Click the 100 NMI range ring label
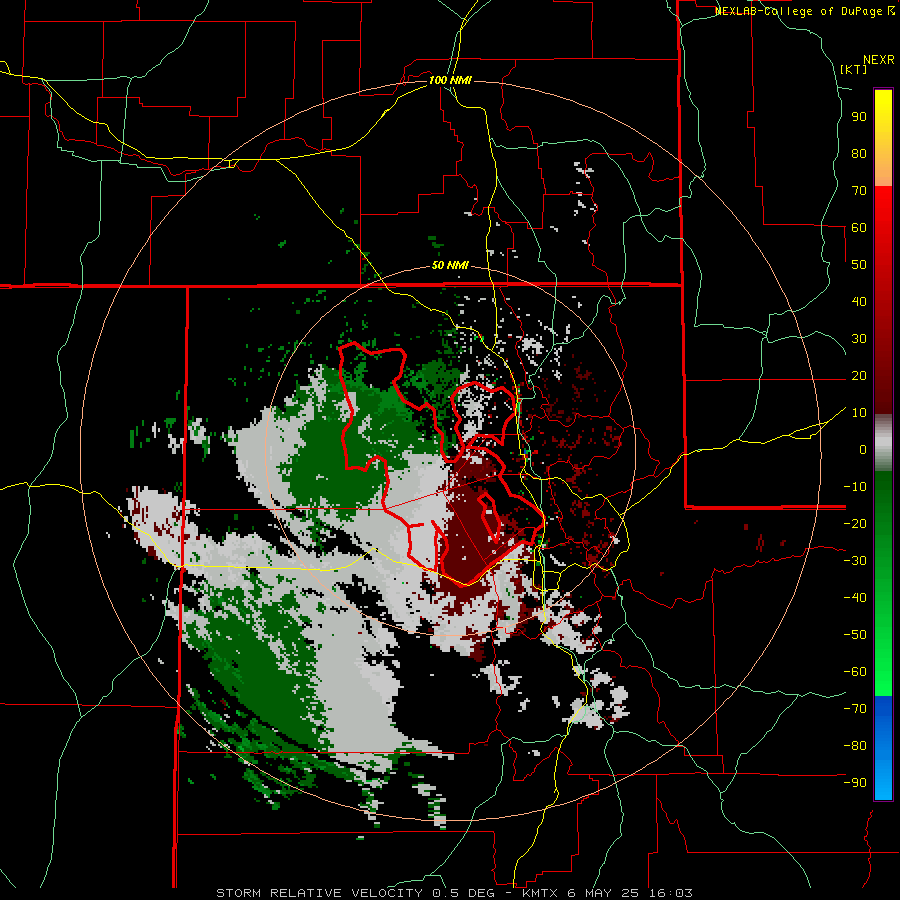 pyautogui.click(x=450, y=80)
